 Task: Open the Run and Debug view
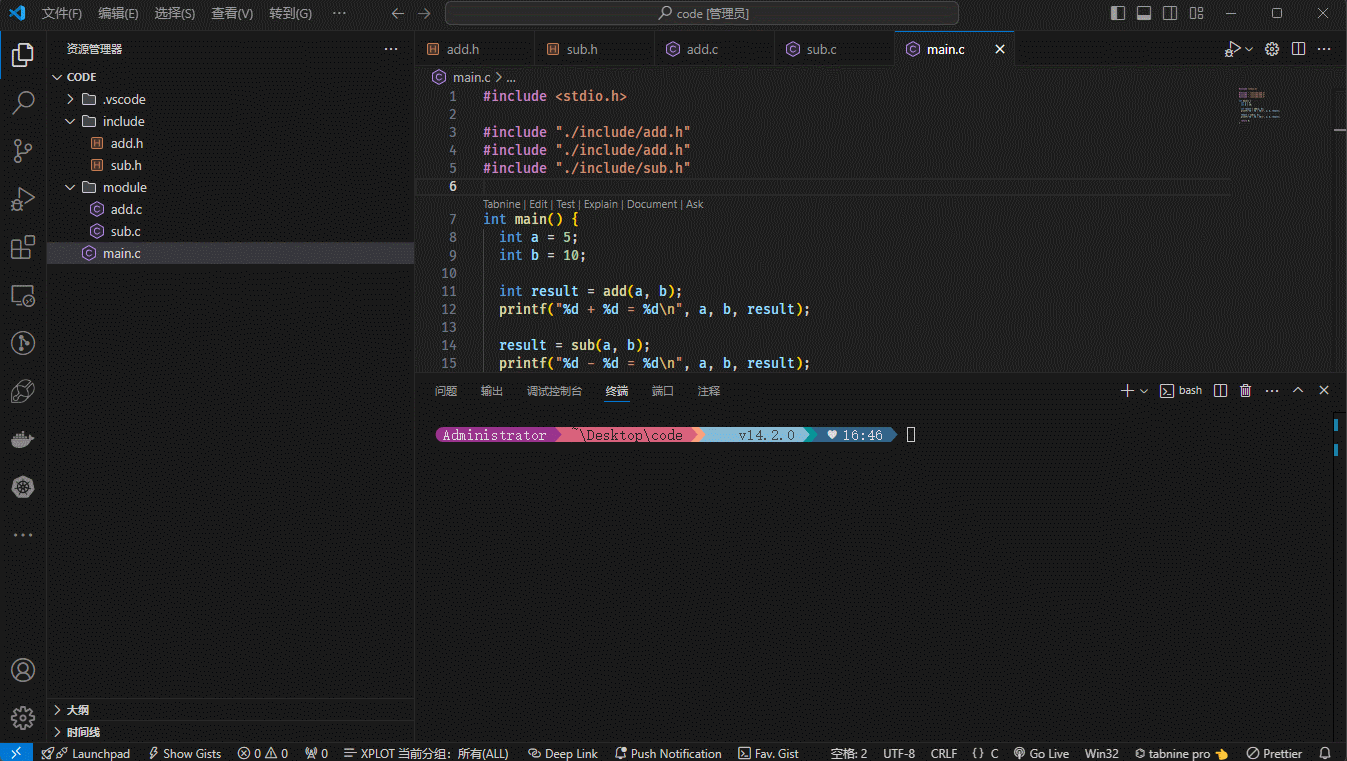23,199
